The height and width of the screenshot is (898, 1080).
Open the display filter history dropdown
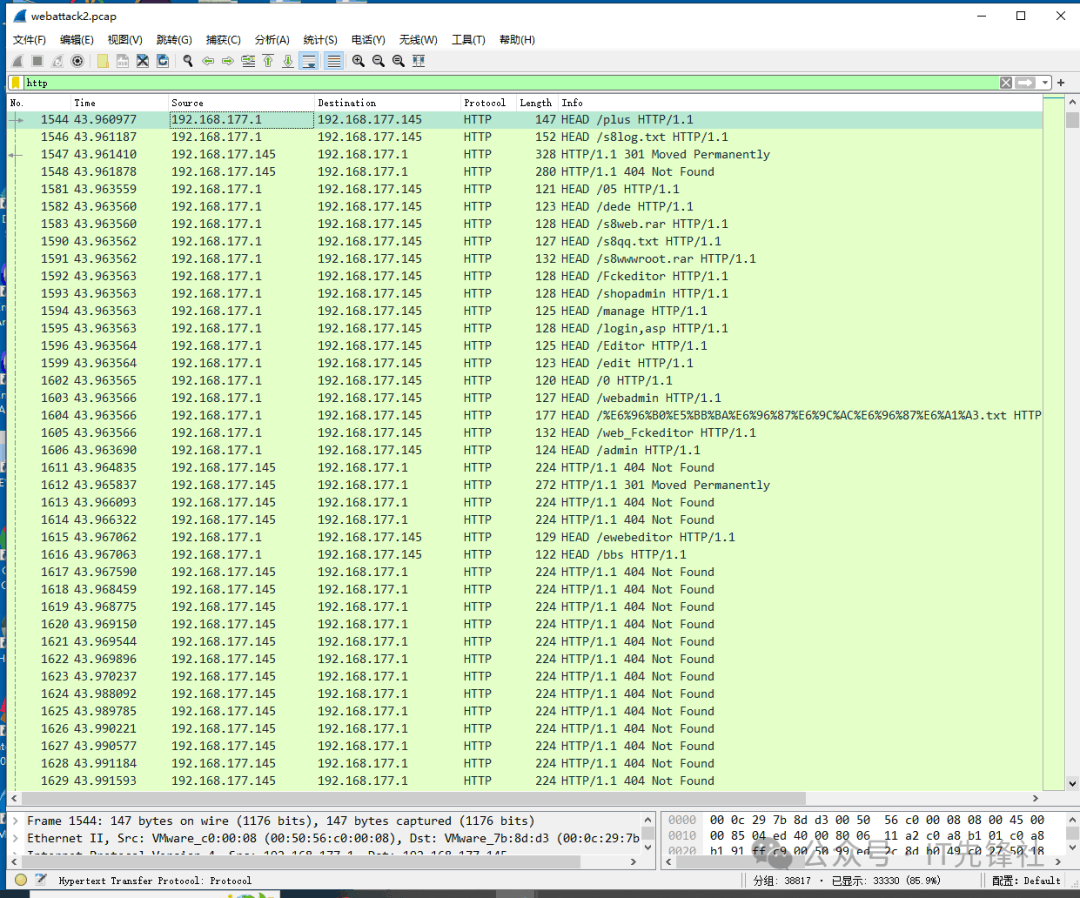pyautogui.click(x=1045, y=83)
